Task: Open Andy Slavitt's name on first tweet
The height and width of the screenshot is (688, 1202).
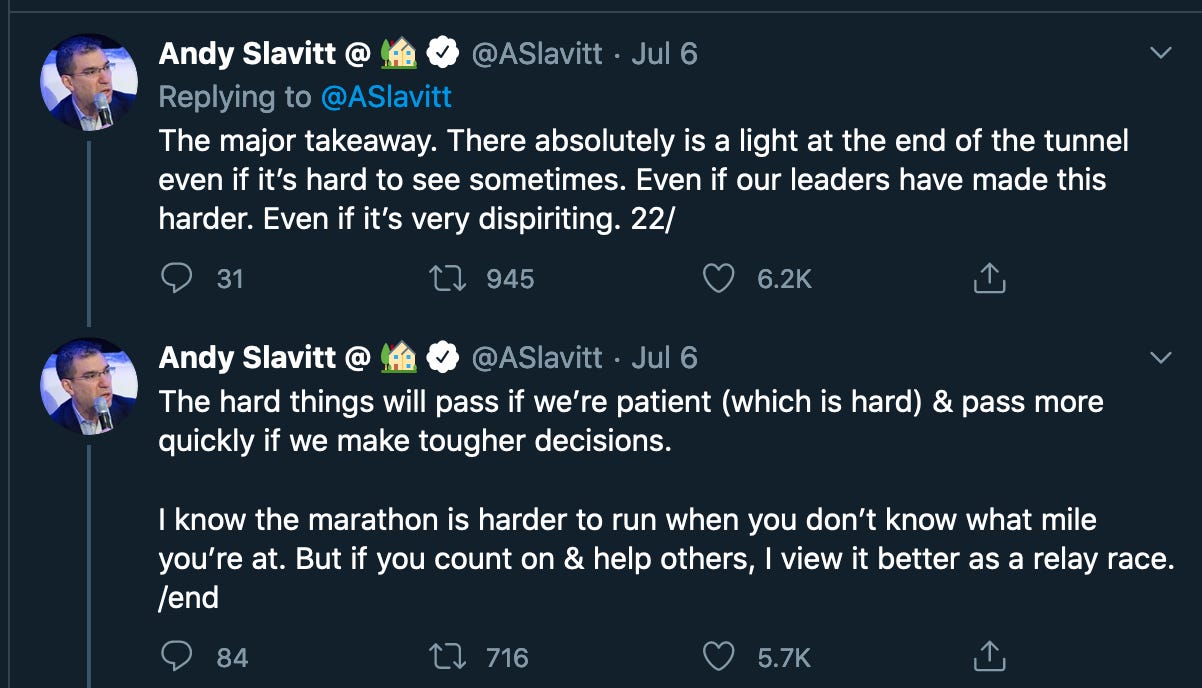Action: [x=249, y=53]
